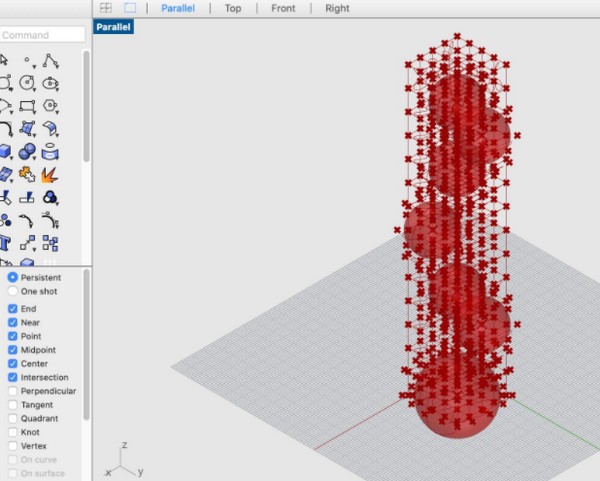Click into the Command input field
Viewport: 600px width, 481px height.
click(x=42, y=35)
